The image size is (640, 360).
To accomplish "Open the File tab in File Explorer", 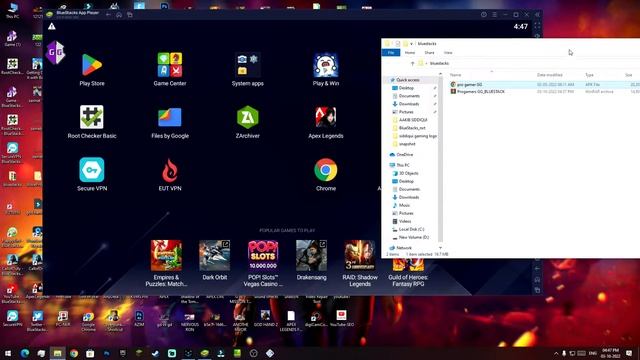I will pyautogui.click(x=391, y=53).
